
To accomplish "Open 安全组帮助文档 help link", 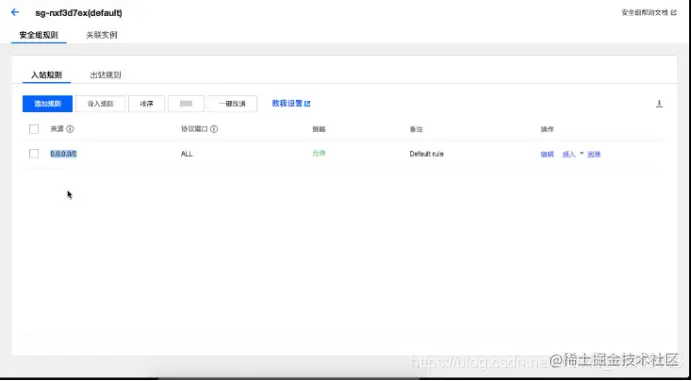I will pos(649,13).
